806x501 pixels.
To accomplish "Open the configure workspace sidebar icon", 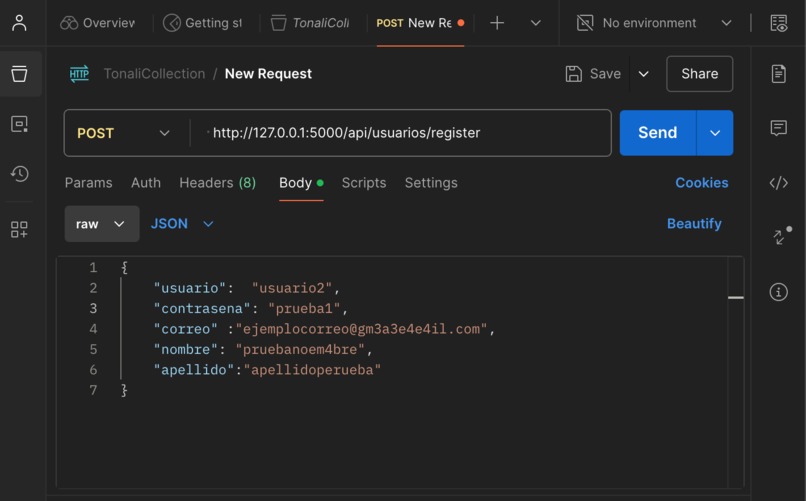I will (20, 229).
